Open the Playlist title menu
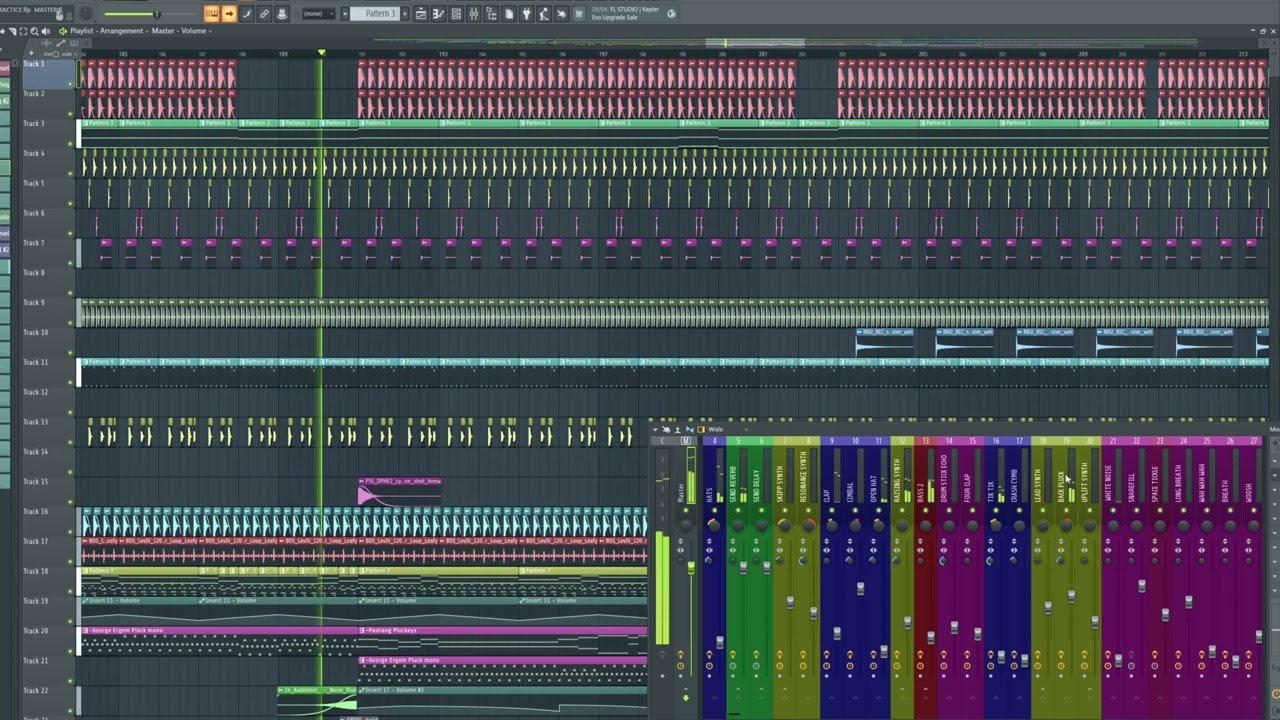The height and width of the screenshot is (720, 1280). click(x=82, y=31)
